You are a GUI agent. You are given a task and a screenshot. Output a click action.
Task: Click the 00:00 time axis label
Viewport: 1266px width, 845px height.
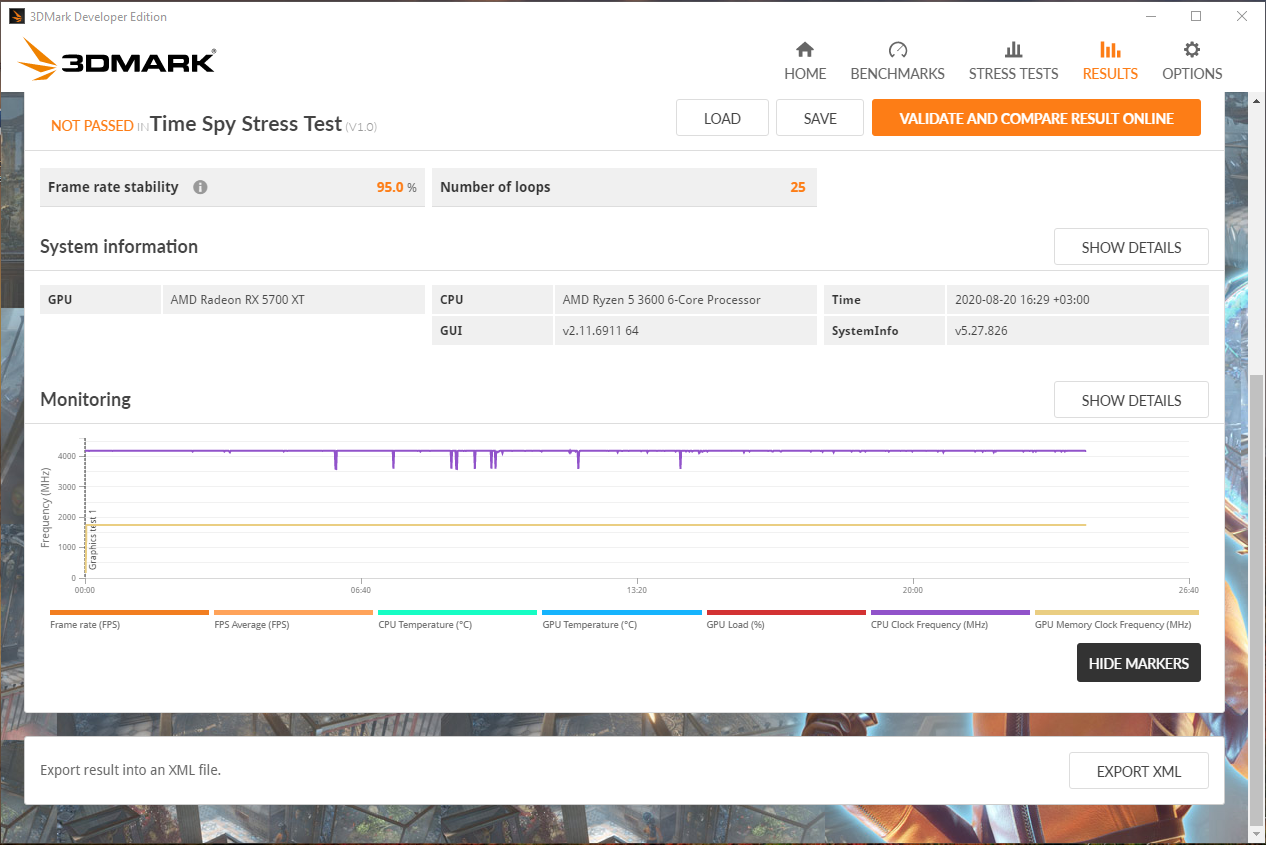(85, 590)
